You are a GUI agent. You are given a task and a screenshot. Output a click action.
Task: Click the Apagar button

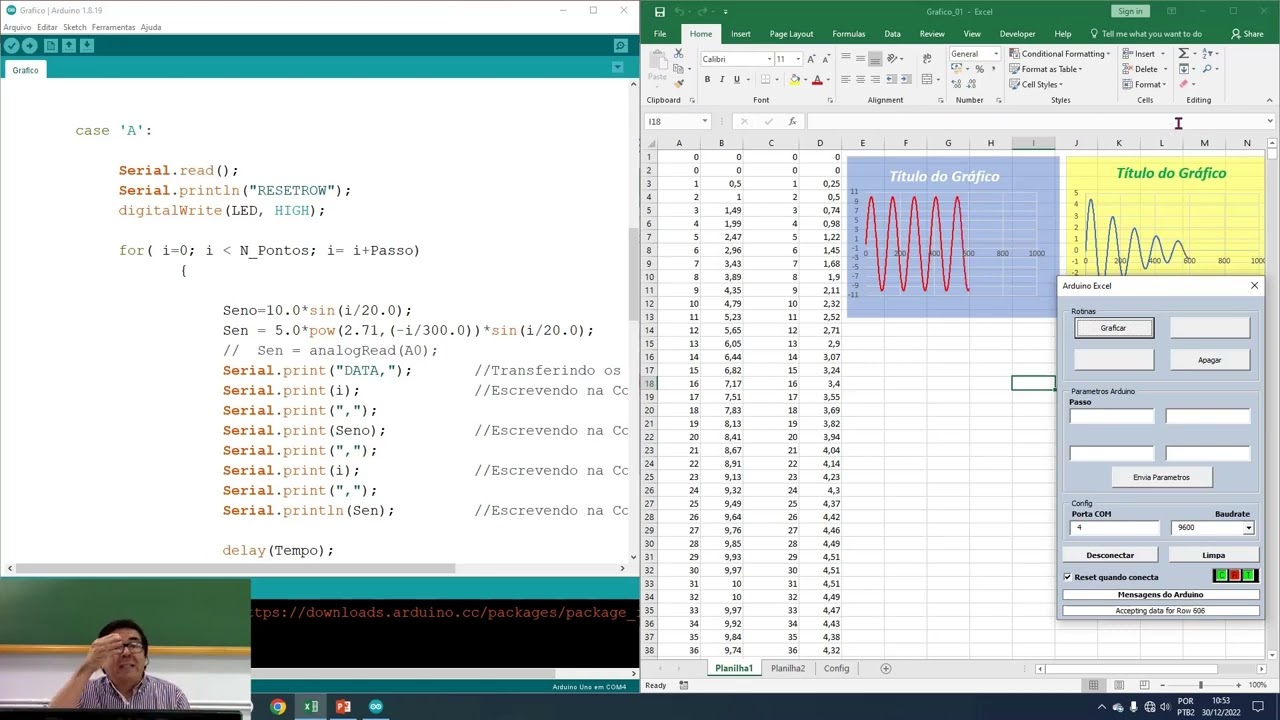click(x=1209, y=360)
